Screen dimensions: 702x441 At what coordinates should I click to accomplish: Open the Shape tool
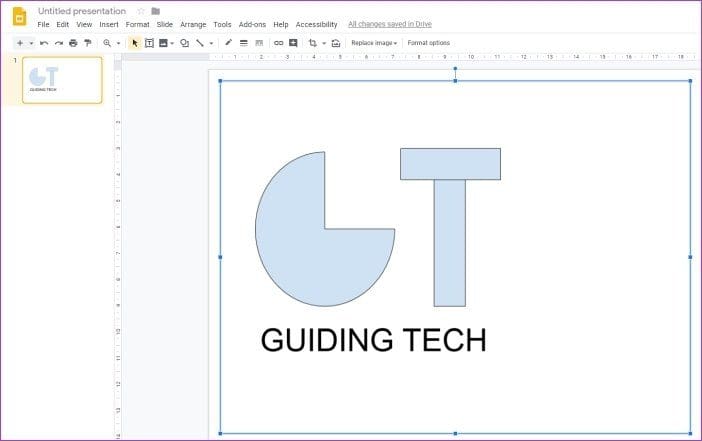184,43
